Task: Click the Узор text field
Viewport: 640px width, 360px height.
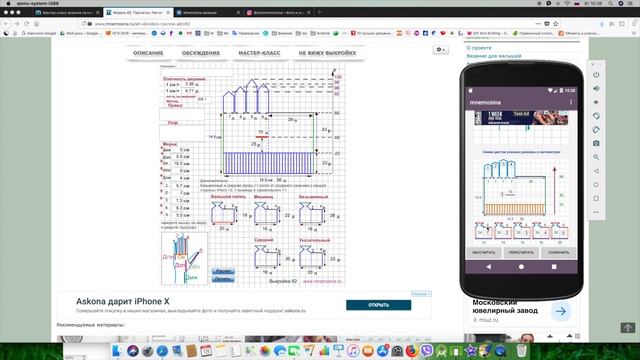Action: [x=182, y=133]
